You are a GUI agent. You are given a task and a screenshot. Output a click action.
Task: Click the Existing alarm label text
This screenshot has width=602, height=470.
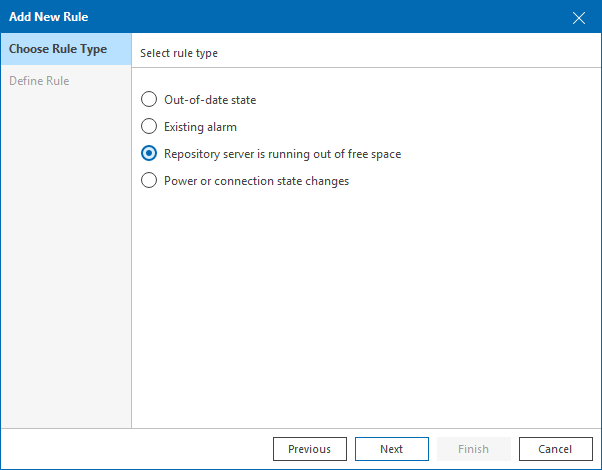click(200, 127)
